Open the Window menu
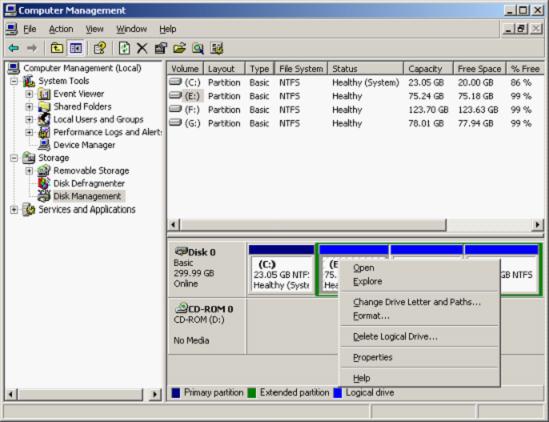 [x=131, y=29]
